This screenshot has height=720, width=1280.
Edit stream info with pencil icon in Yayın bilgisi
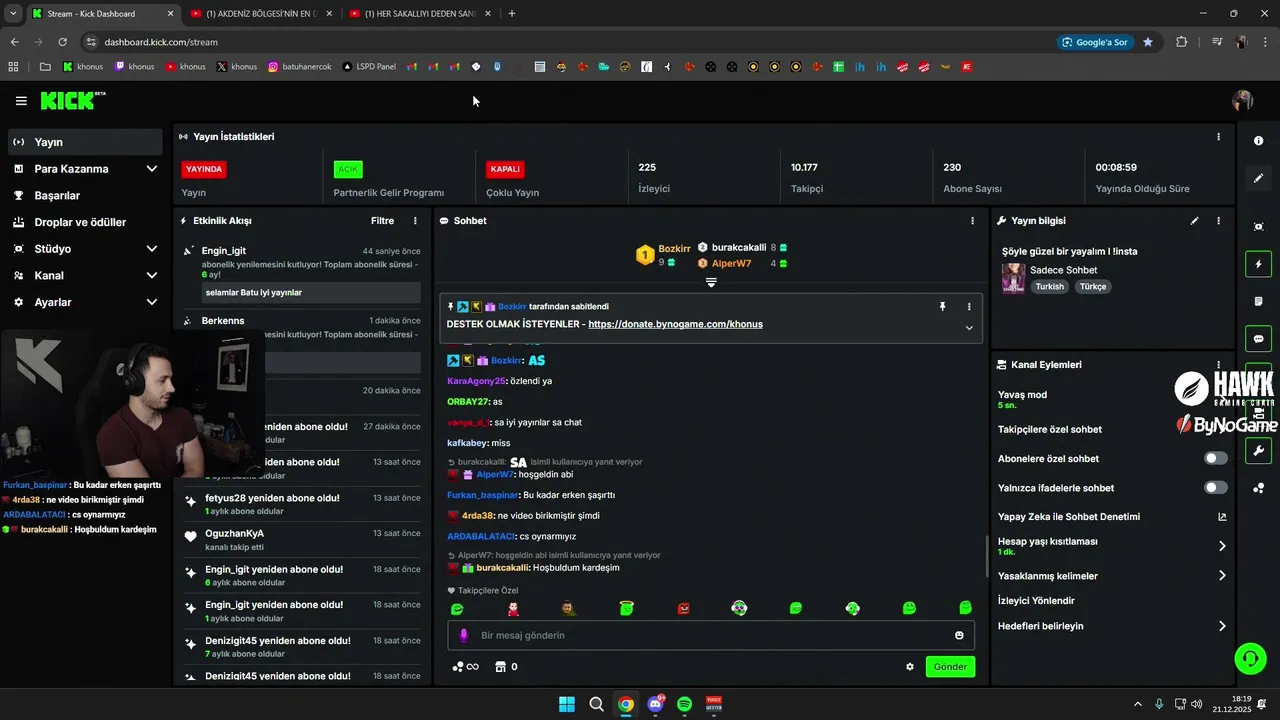point(1194,220)
